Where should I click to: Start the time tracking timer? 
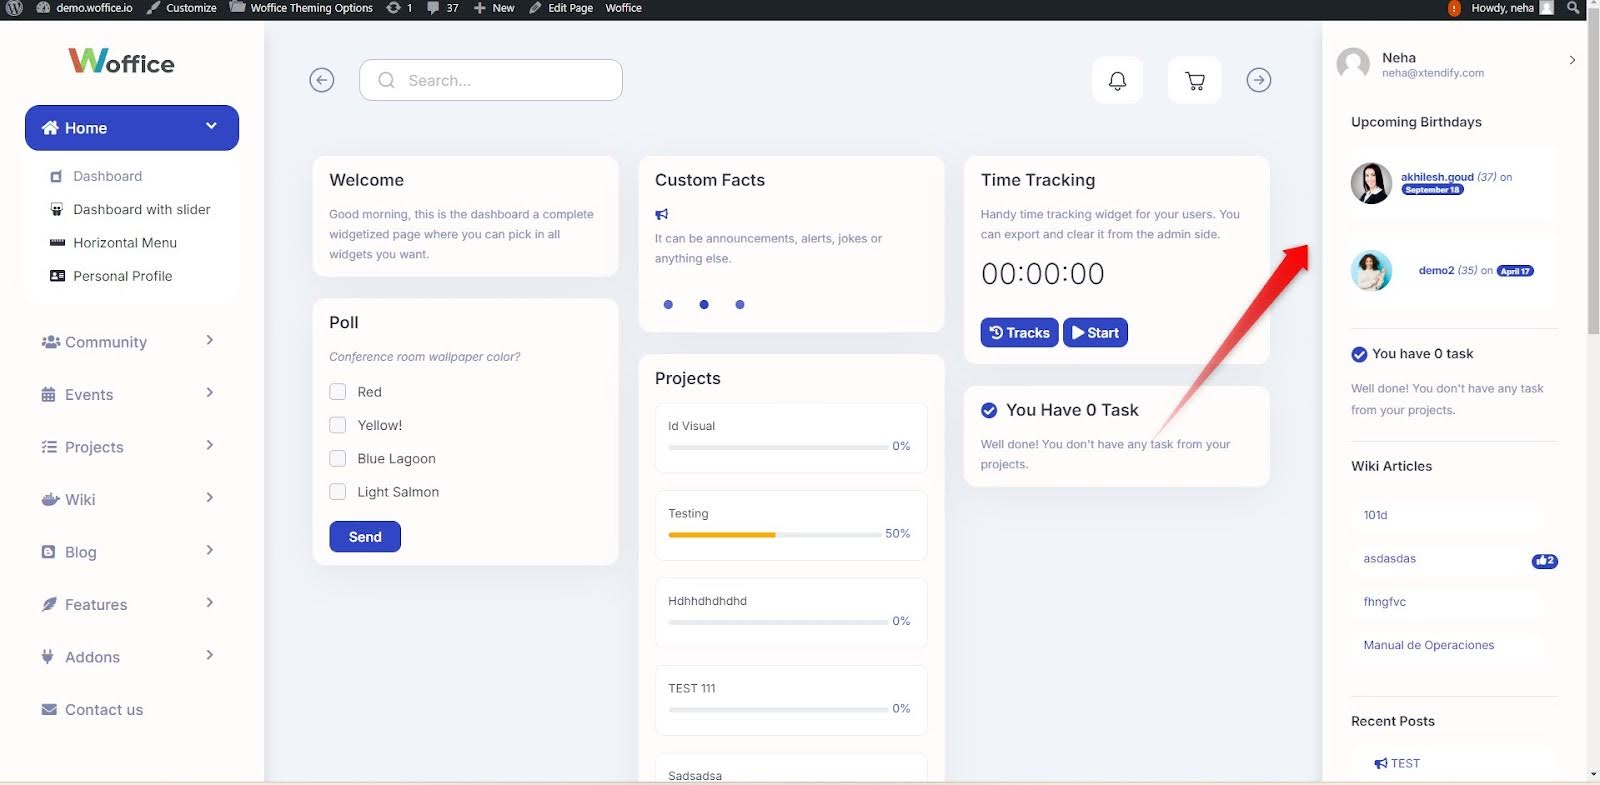pos(1095,333)
